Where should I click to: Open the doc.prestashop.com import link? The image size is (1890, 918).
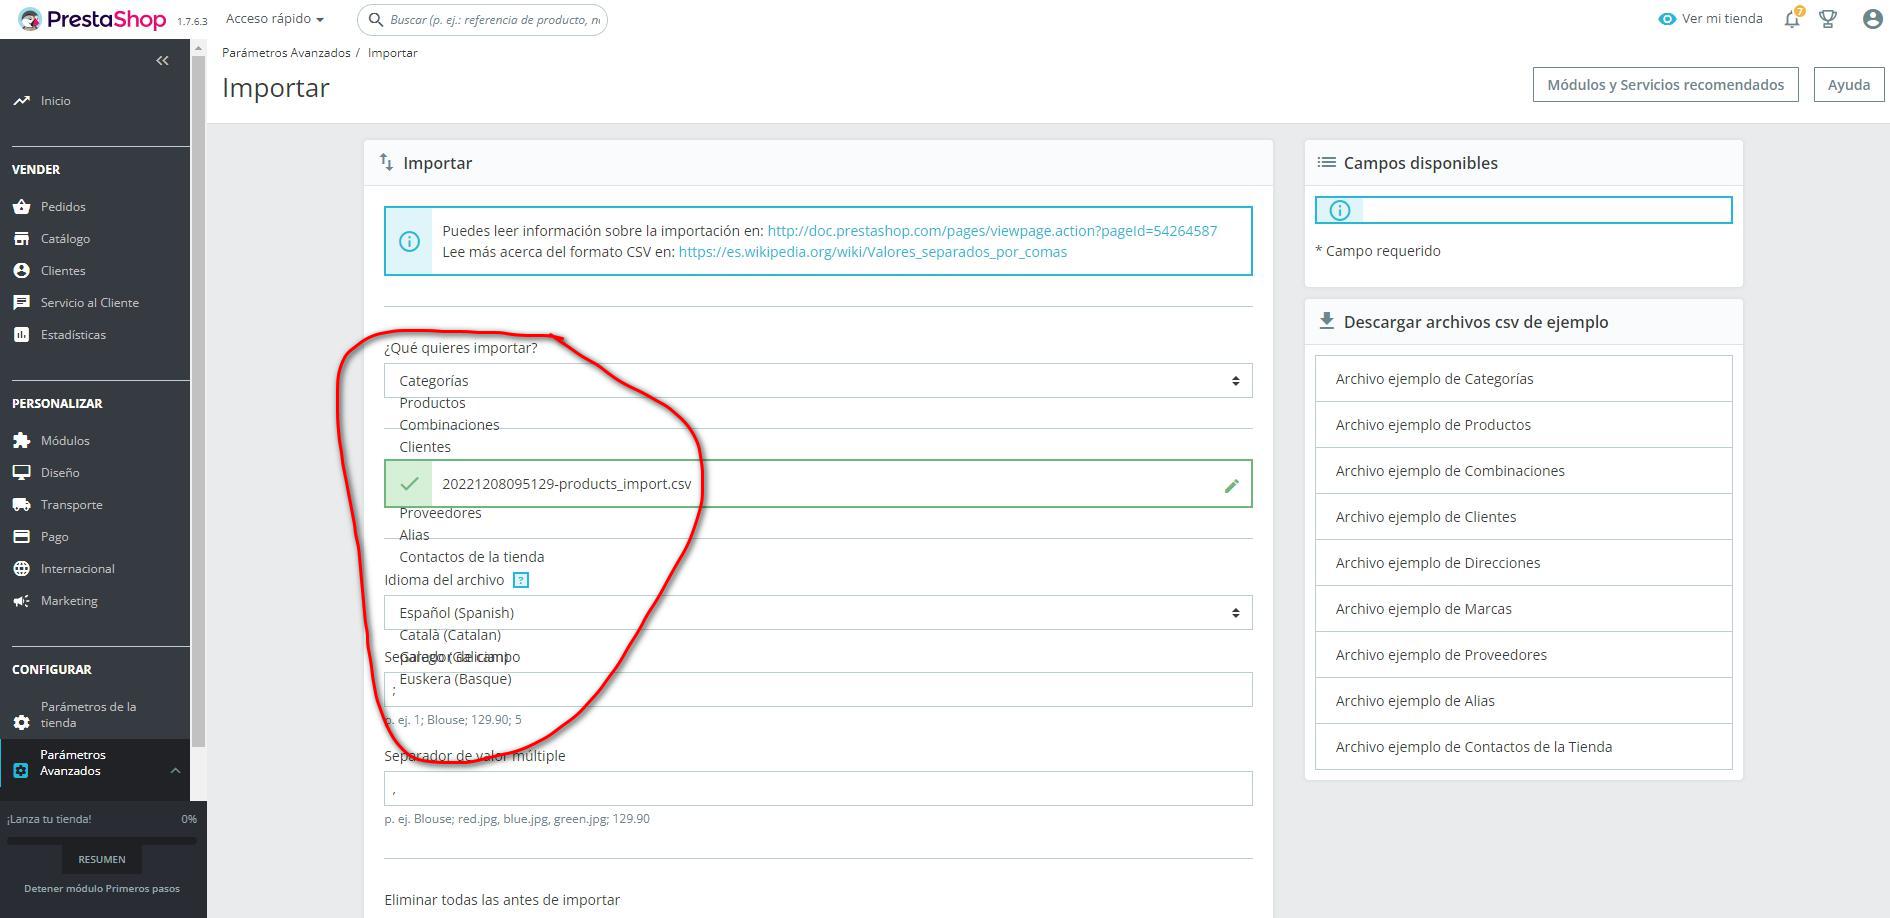[992, 231]
